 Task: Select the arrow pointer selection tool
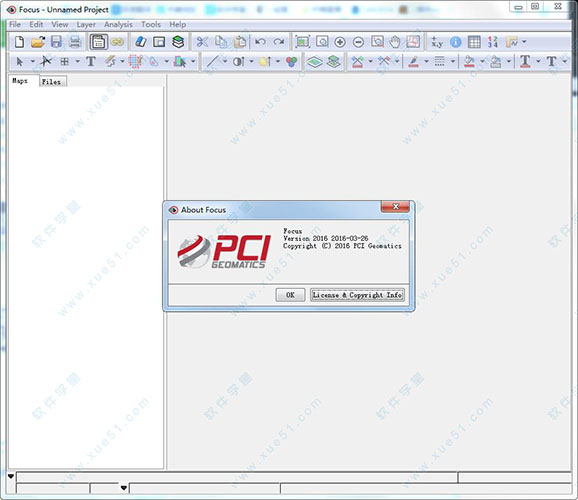pos(20,62)
